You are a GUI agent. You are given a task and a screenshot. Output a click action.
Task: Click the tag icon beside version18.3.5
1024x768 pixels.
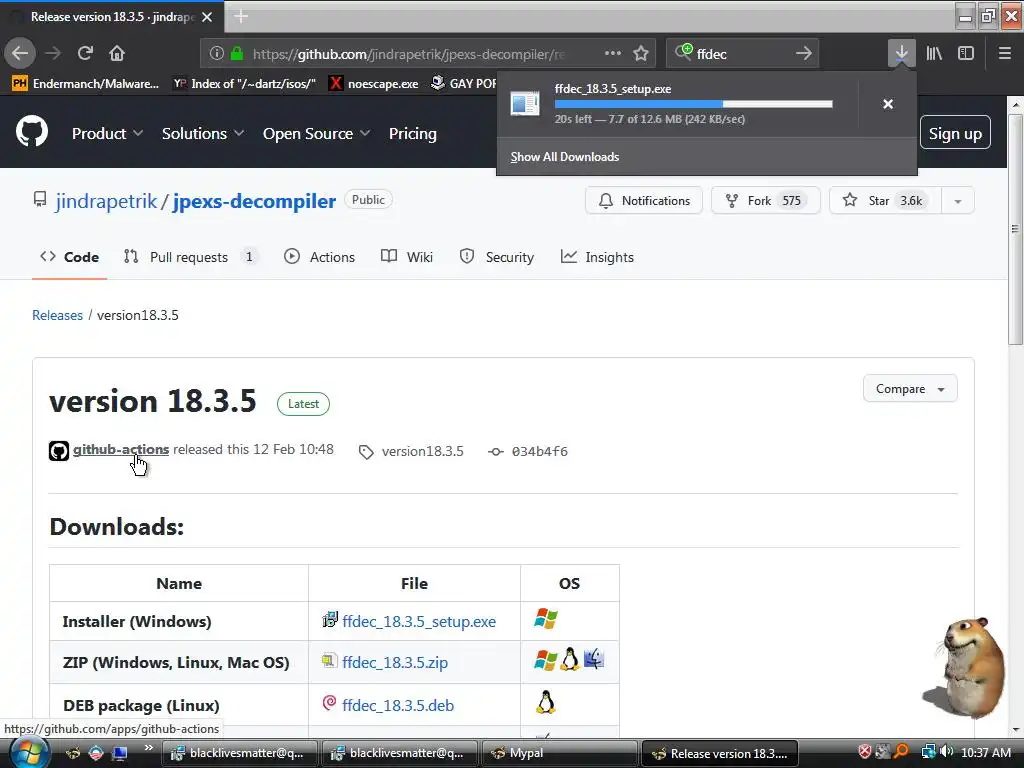(x=366, y=452)
